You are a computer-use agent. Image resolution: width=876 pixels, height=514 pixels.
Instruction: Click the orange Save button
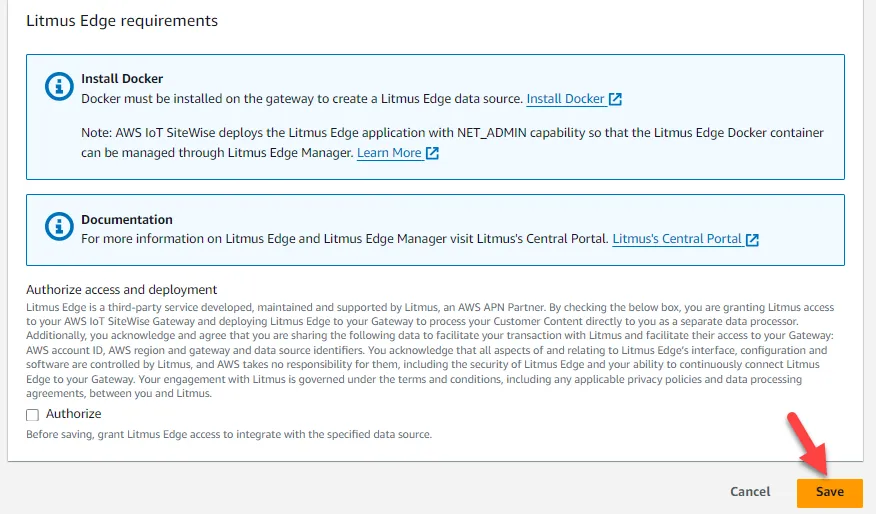click(830, 492)
